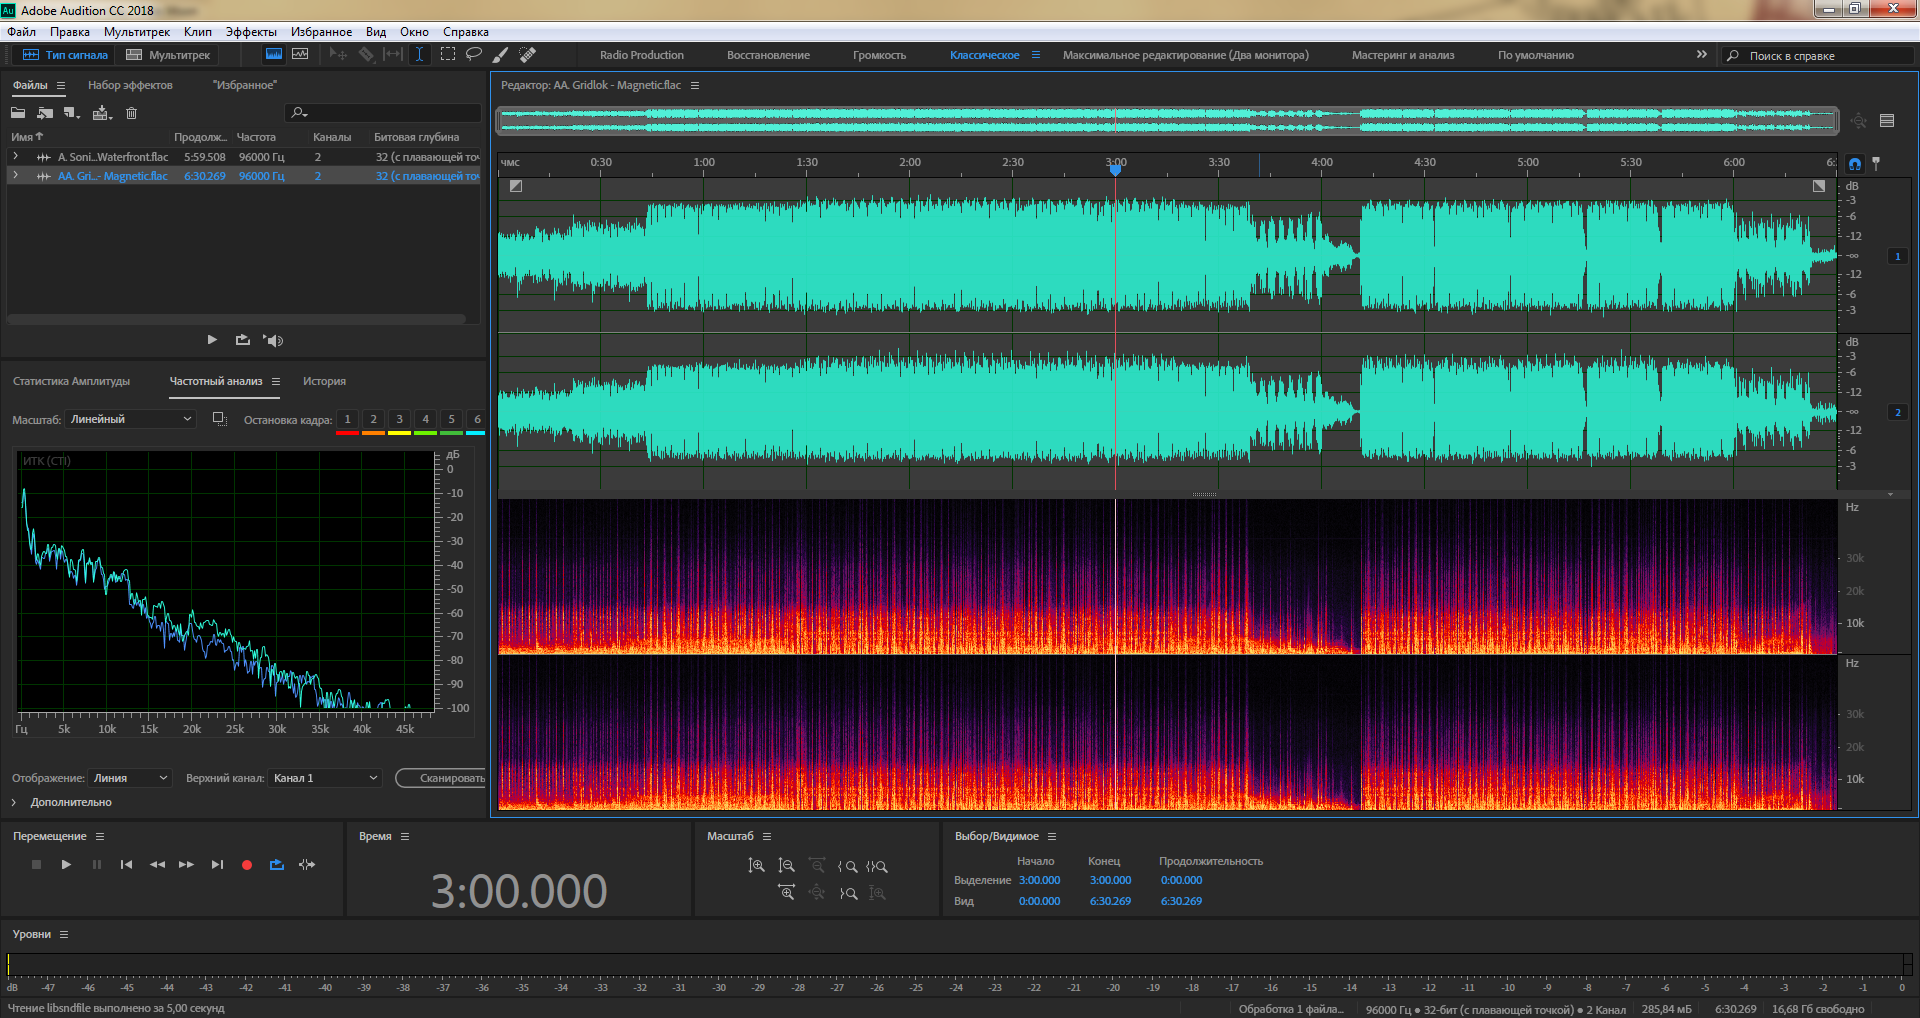Screen dimensions: 1920x1018
Task: Select the Lasso selection tool
Action: coord(474,54)
